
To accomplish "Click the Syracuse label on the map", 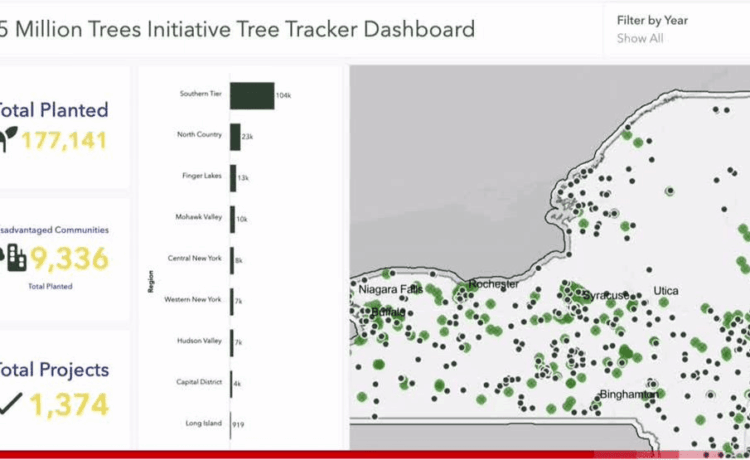I will [x=606, y=296].
